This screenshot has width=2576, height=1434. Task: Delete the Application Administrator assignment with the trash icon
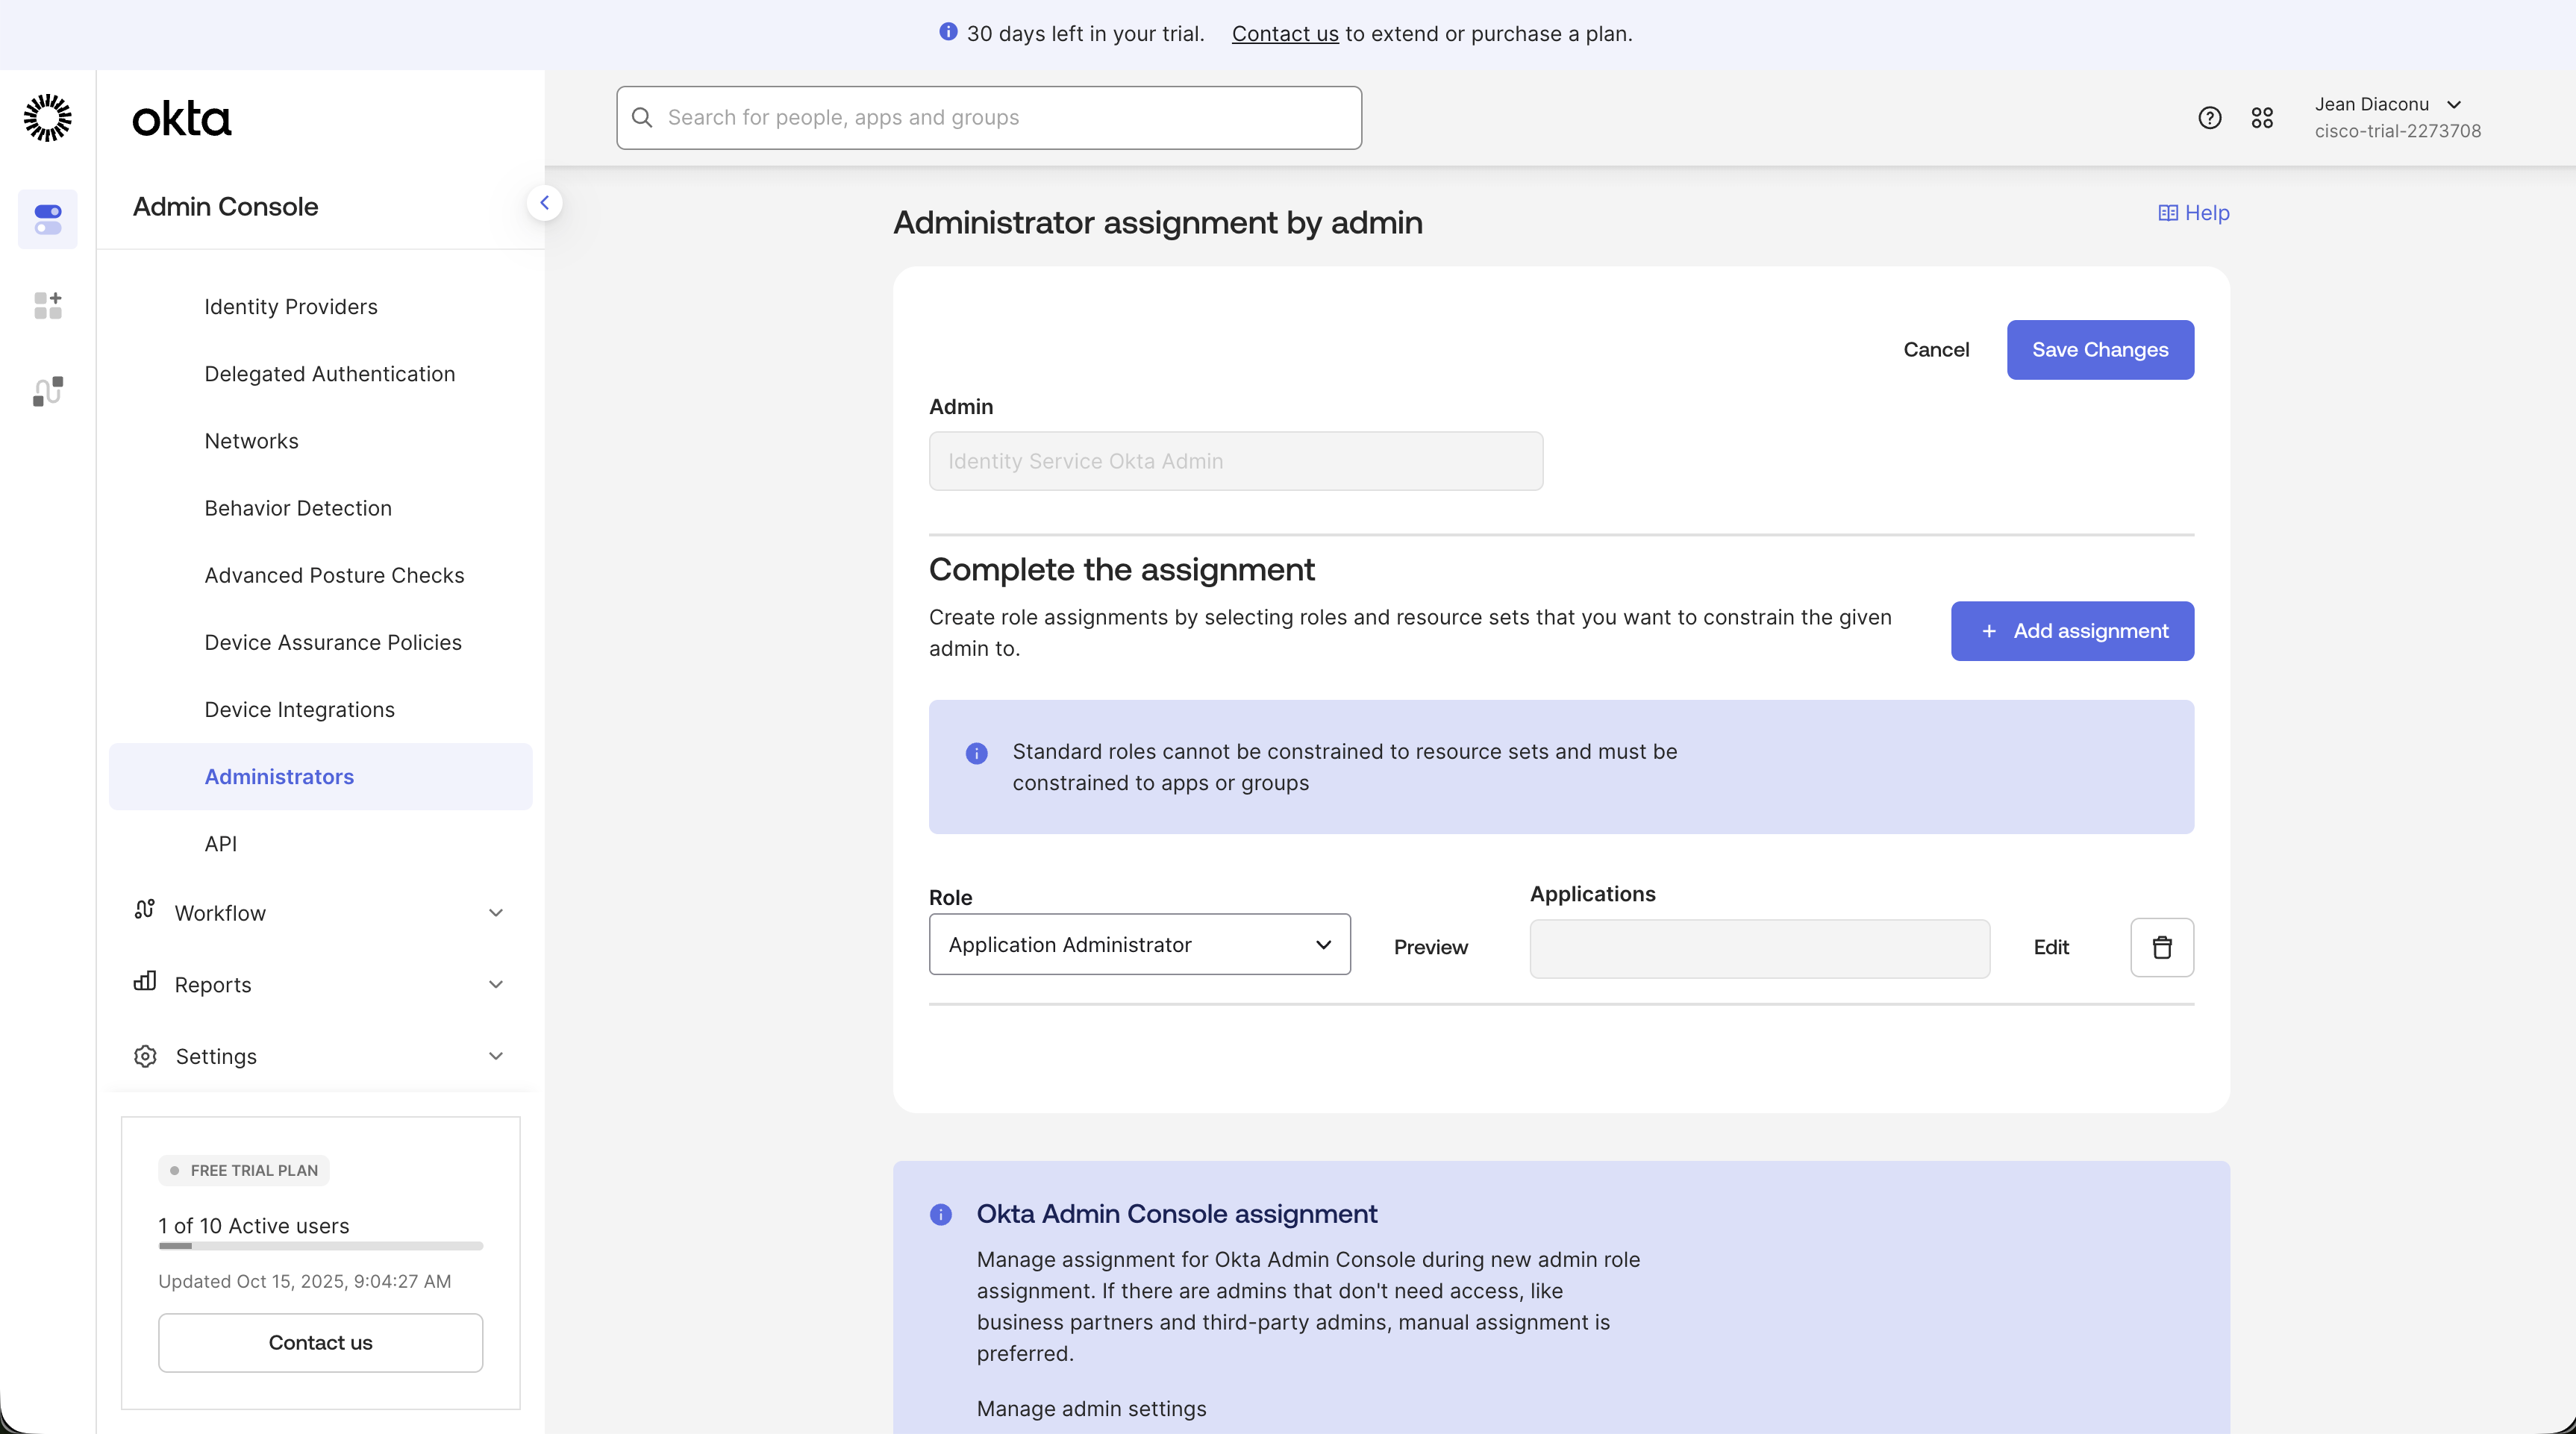pos(2161,947)
